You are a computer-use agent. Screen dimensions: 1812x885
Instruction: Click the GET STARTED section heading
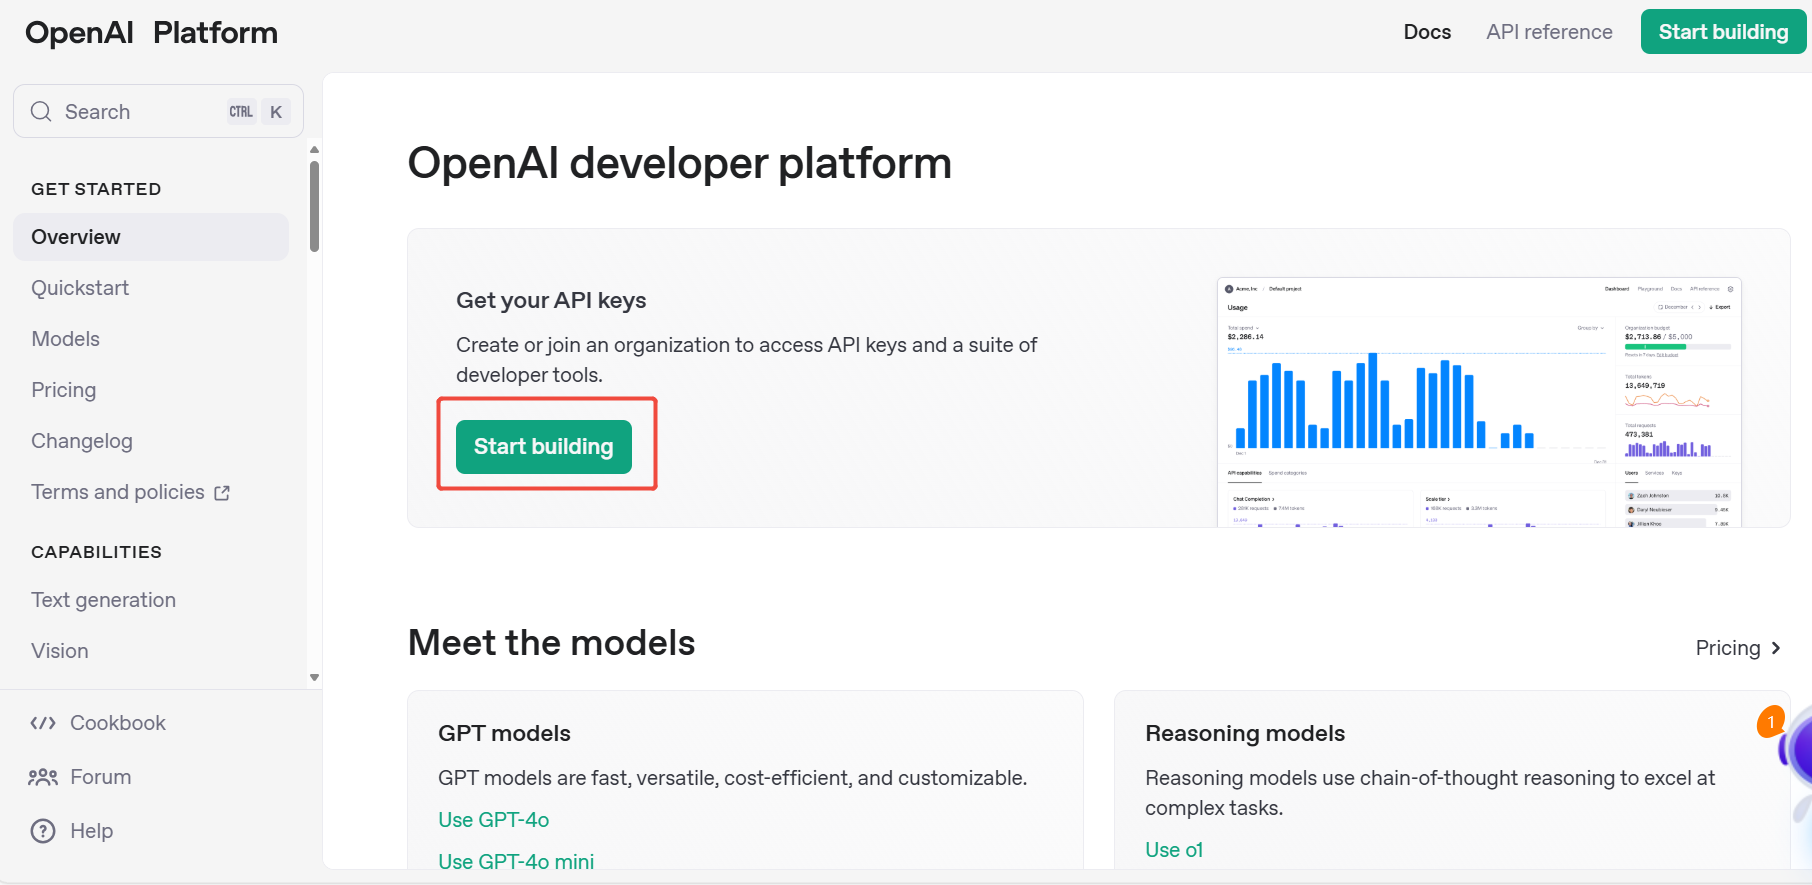(x=96, y=189)
